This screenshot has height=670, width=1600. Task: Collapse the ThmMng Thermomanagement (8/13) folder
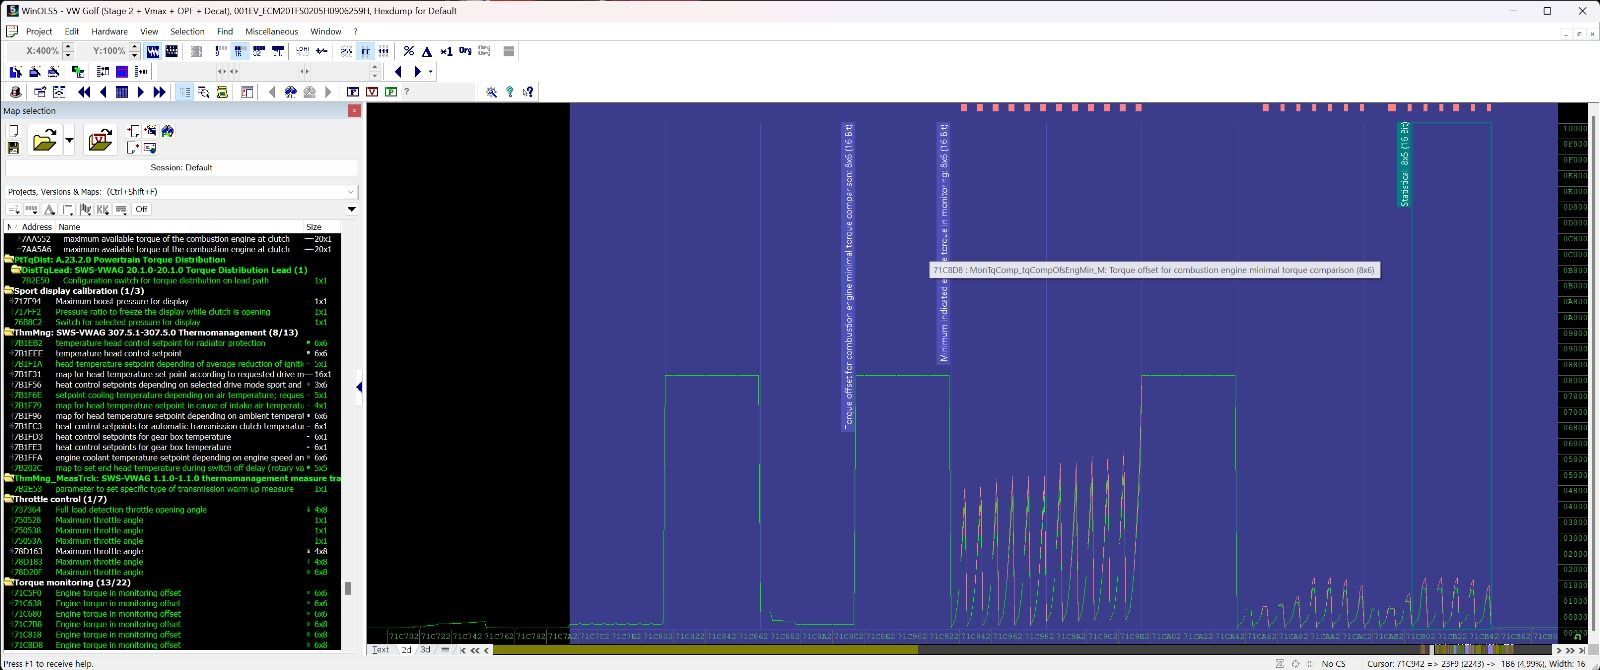8,332
